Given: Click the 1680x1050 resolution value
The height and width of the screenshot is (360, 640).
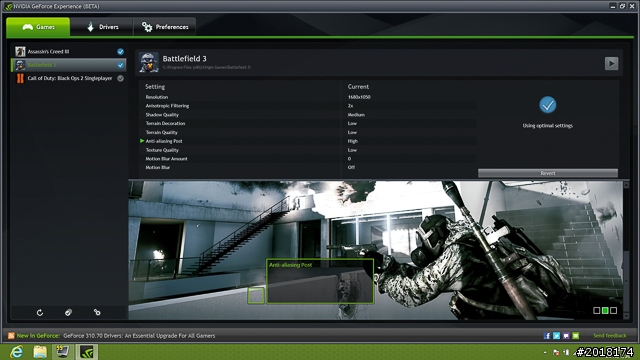Looking at the screenshot, I should coord(359,97).
